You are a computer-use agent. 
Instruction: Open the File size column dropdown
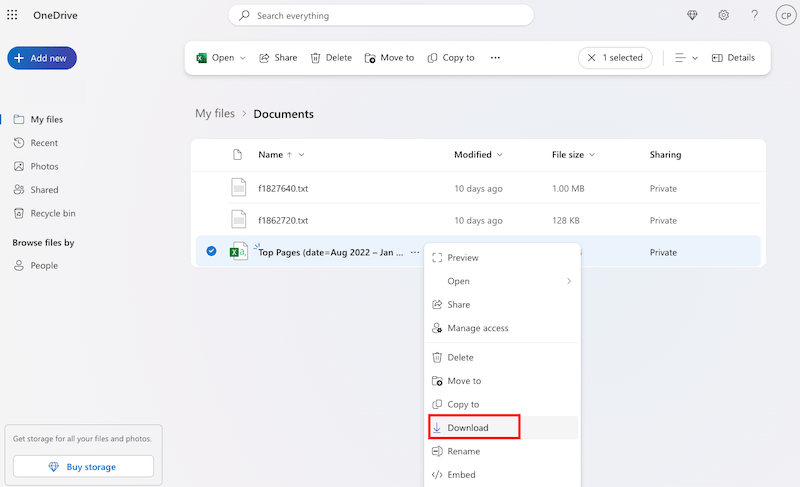592,155
